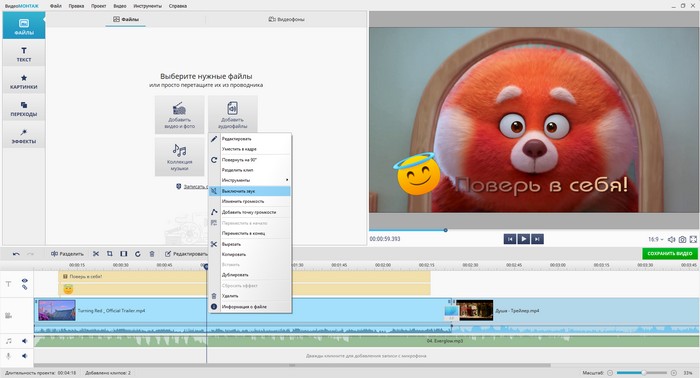
Task: Choose Добавить точку громкости in the context menu
Action: tap(250, 212)
